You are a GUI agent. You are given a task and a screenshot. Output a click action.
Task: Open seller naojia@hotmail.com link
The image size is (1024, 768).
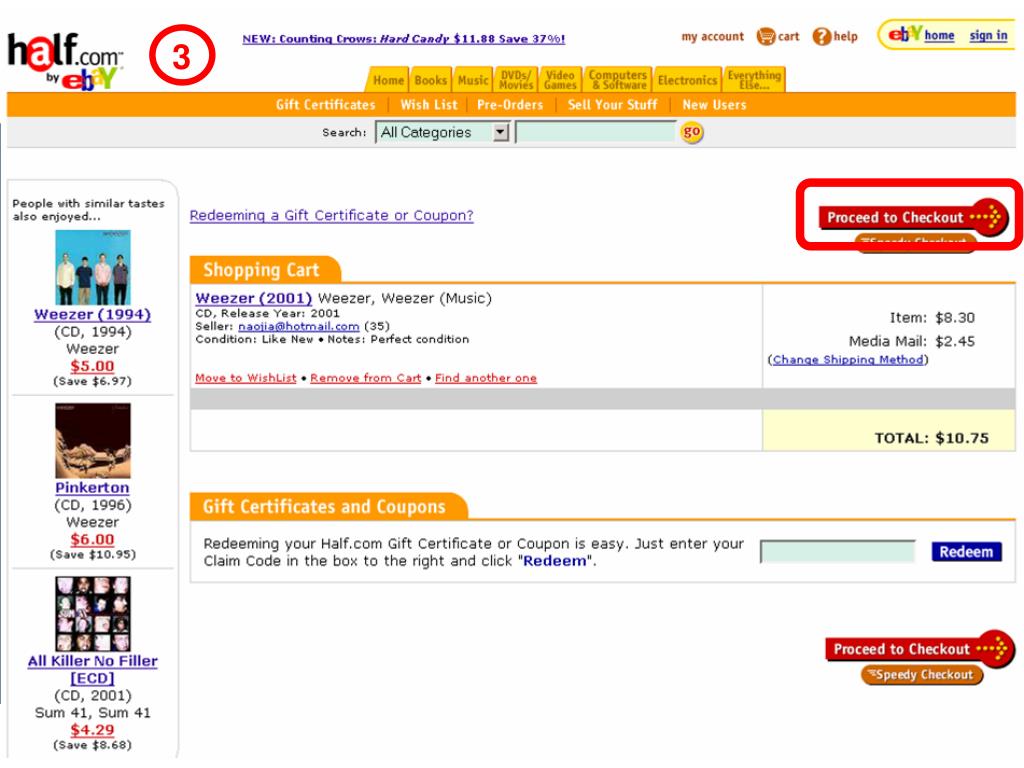coord(298,326)
